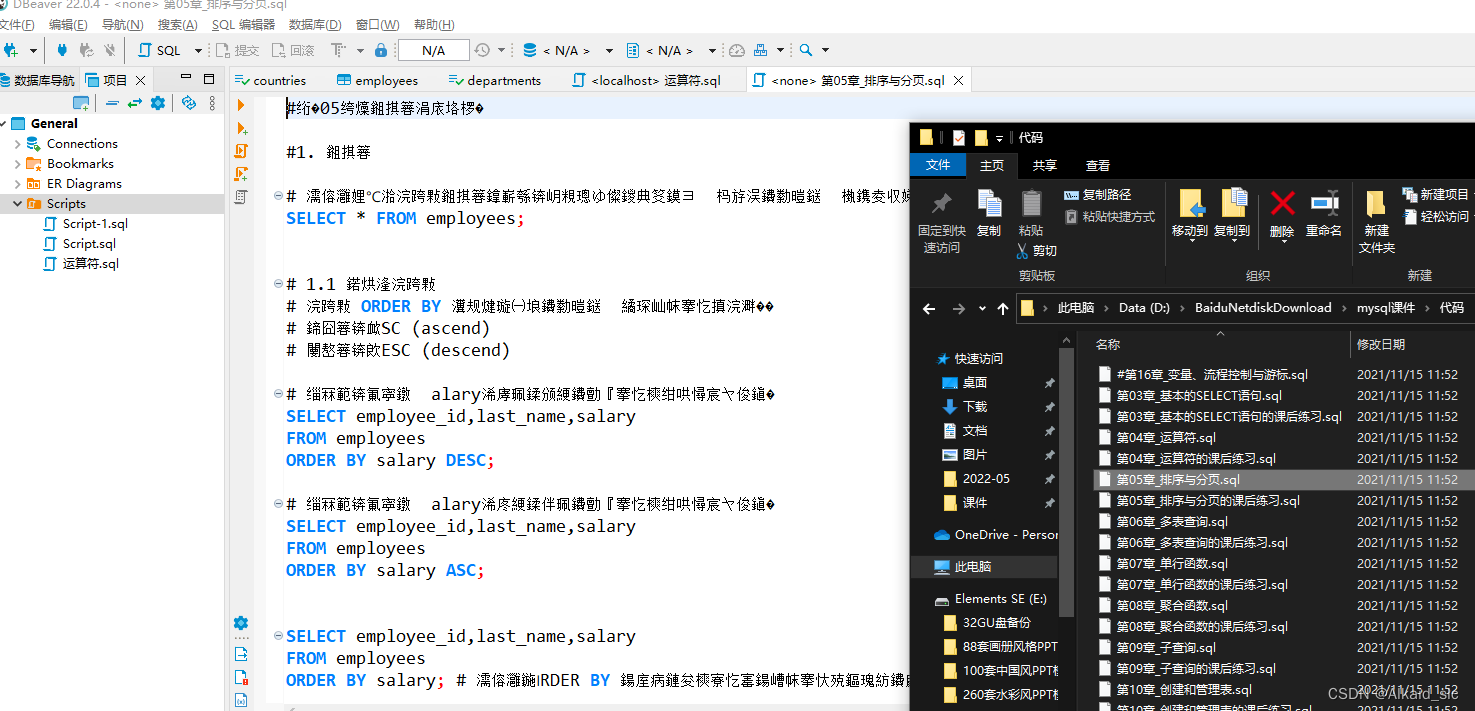Open SQL editor dropdown arrow

(198, 50)
